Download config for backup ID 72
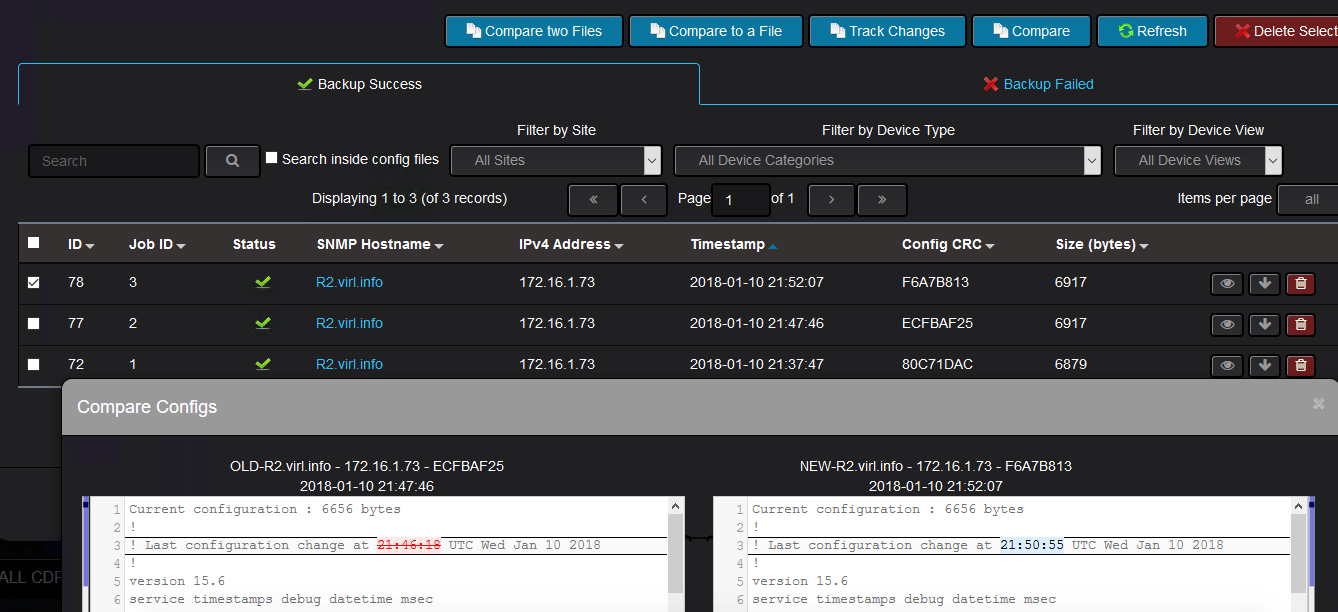The width and height of the screenshot is (1338, 612). click(1264, 365)
